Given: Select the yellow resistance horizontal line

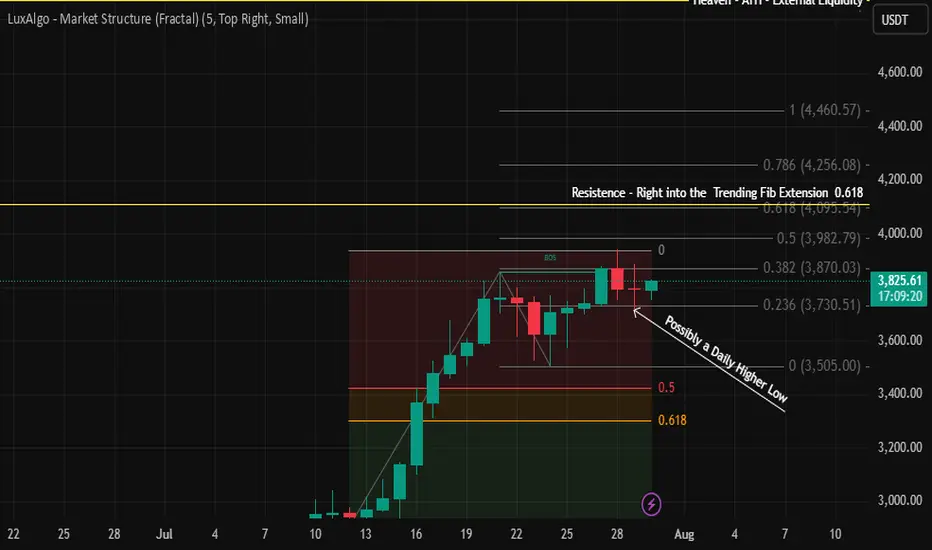Looking at the screenshot, I should 434,205.
